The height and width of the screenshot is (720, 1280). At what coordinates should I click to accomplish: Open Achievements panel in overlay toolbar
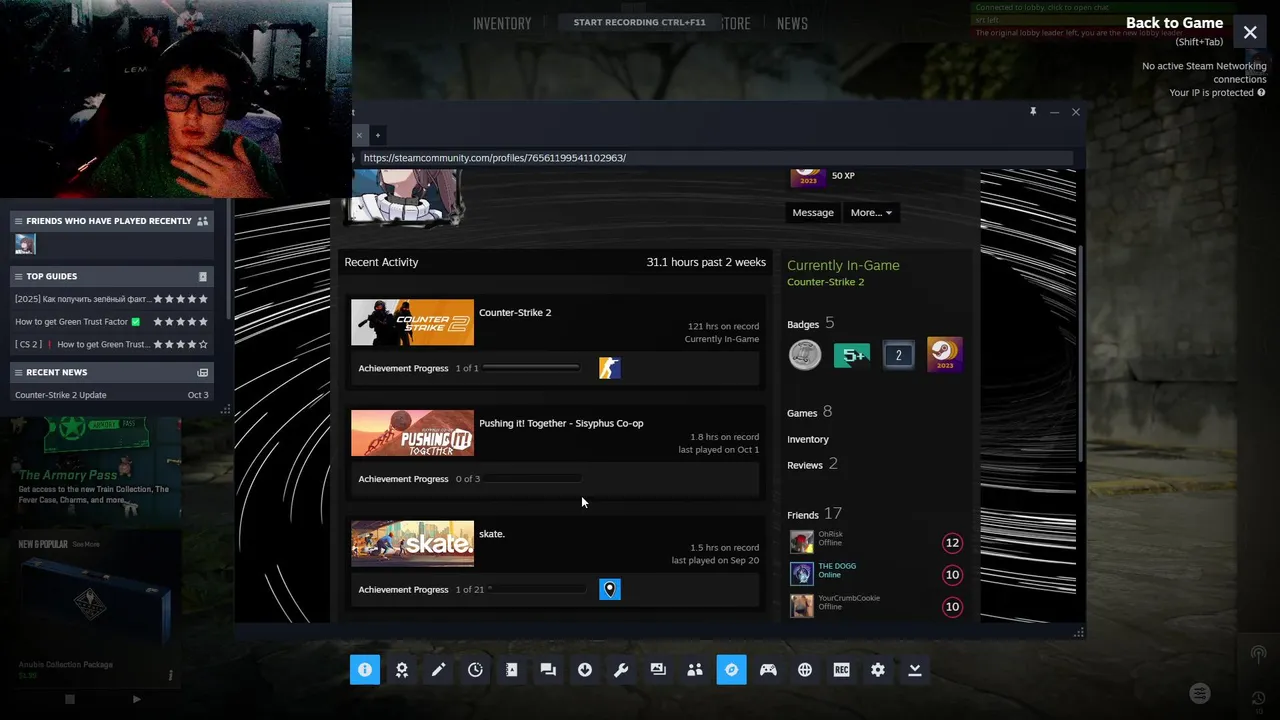[x=402, y=670]
